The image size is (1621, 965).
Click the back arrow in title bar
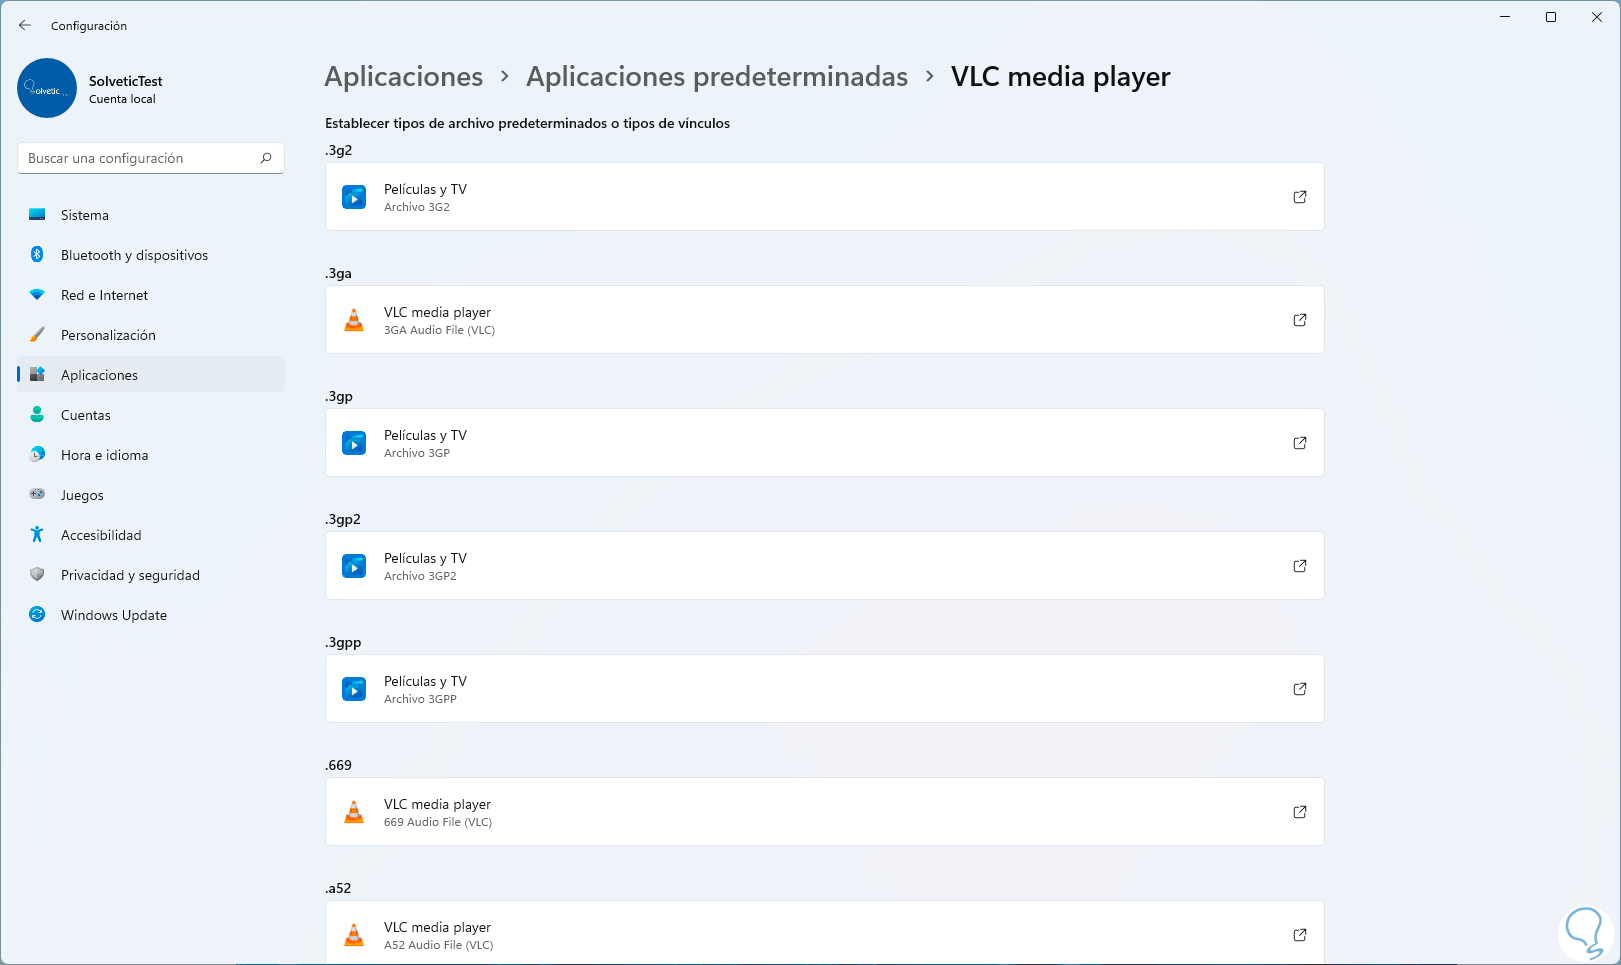tap(25, 25)
